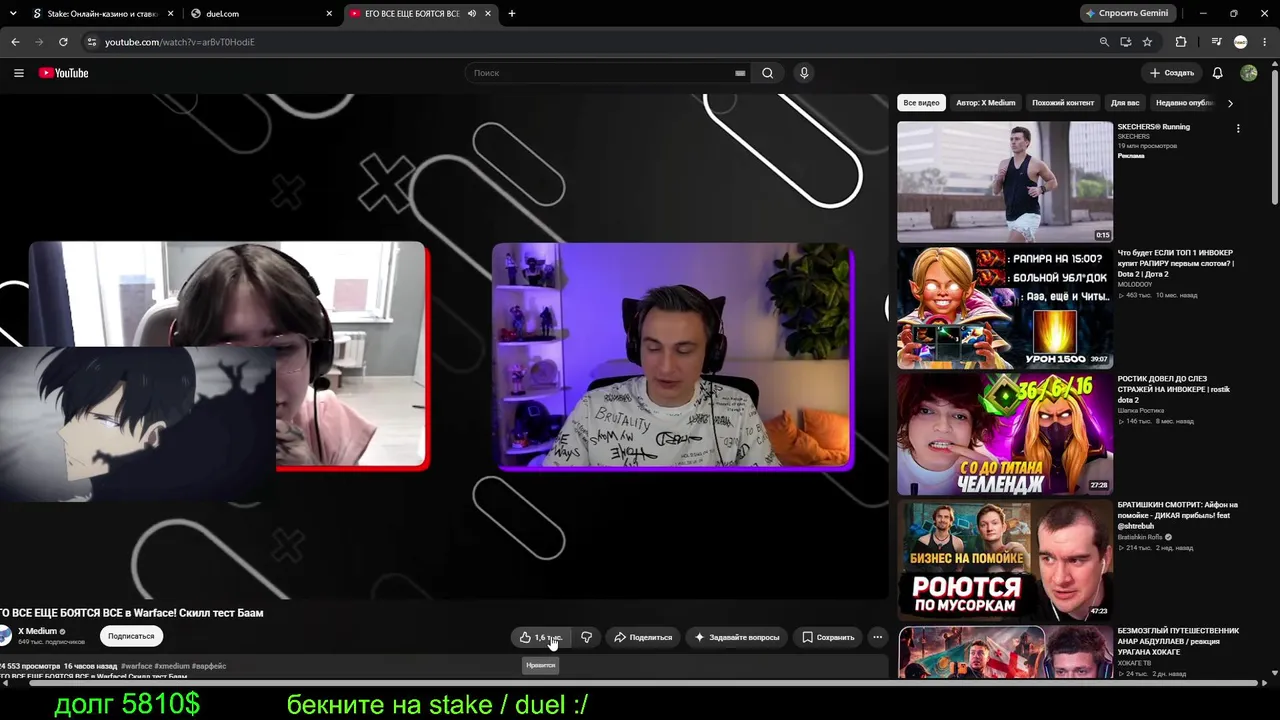This screenshot has height=720, width=1280.
Task: Open video title БЕЗМОЗГЛЫЙ ПУТЕШЕСТВЕННИК
Action: [1178, 641]
